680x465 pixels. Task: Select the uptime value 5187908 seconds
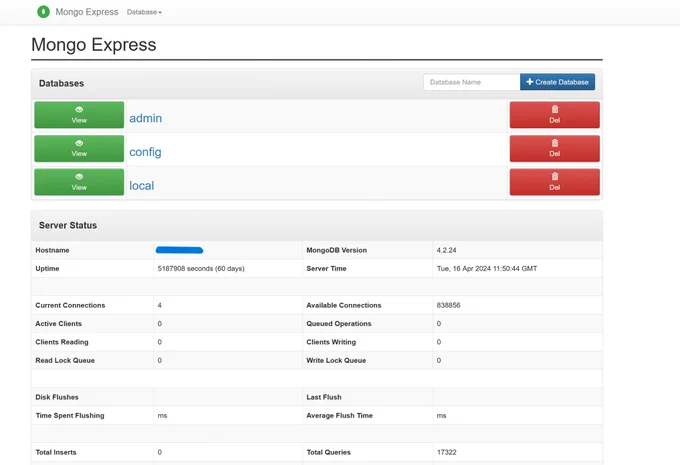pos(201,269)
